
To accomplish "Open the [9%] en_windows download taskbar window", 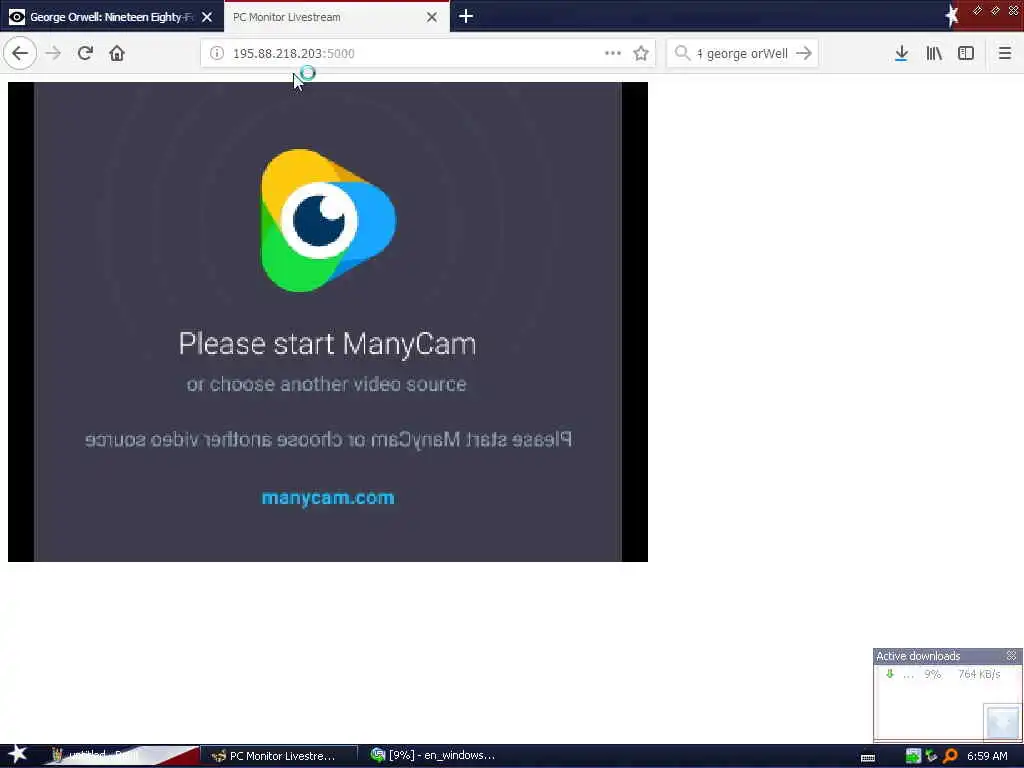I will coord(434,755).
